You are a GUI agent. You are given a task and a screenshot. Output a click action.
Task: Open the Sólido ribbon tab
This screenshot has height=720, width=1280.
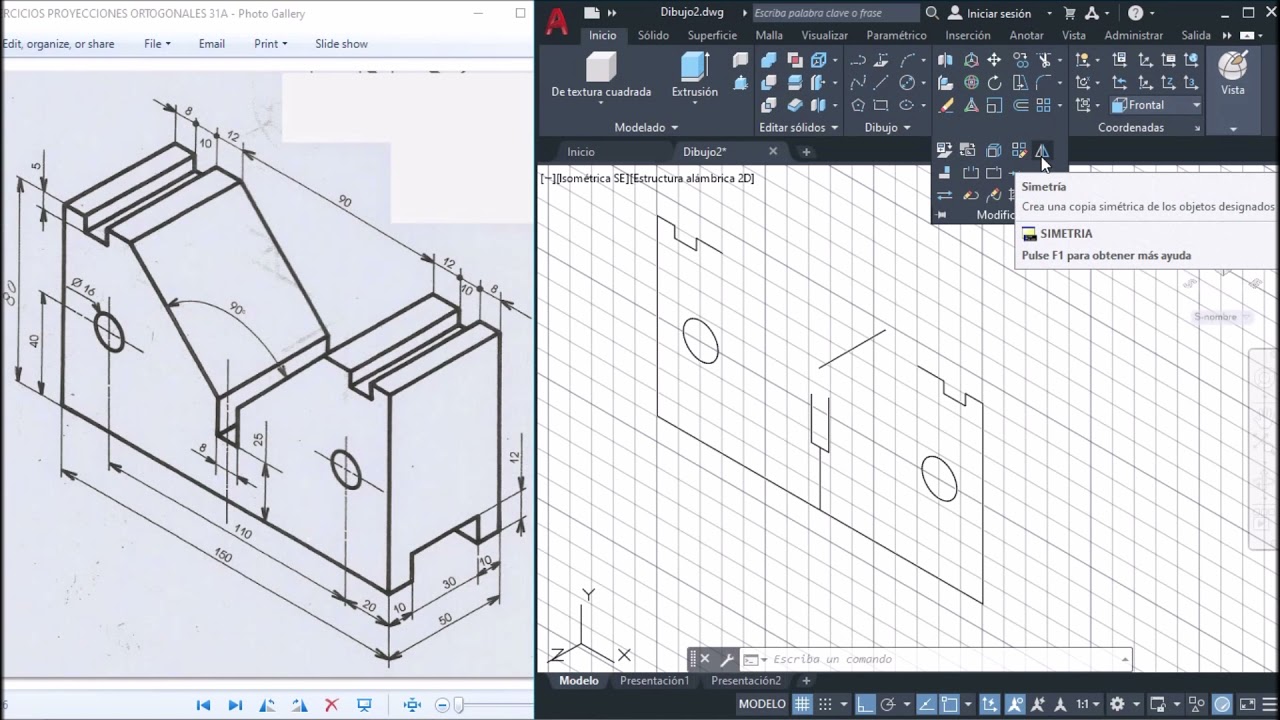tap(653, 35)
